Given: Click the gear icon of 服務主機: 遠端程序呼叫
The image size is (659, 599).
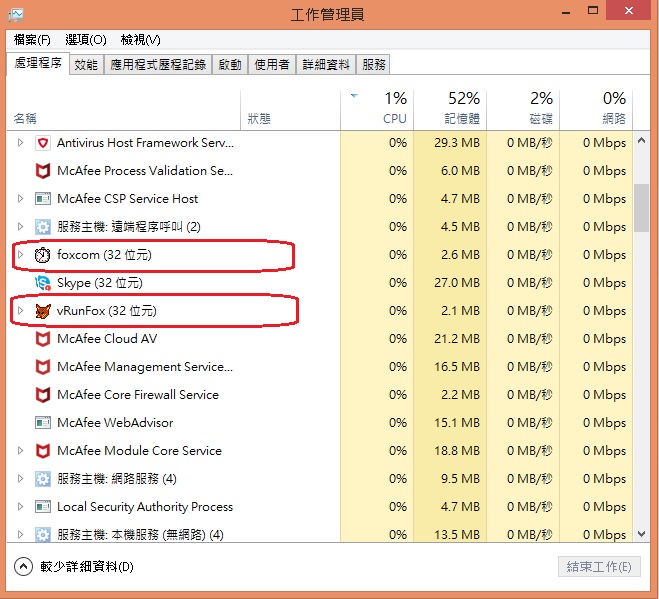Looking at the screenshot, I should [42, 227].
